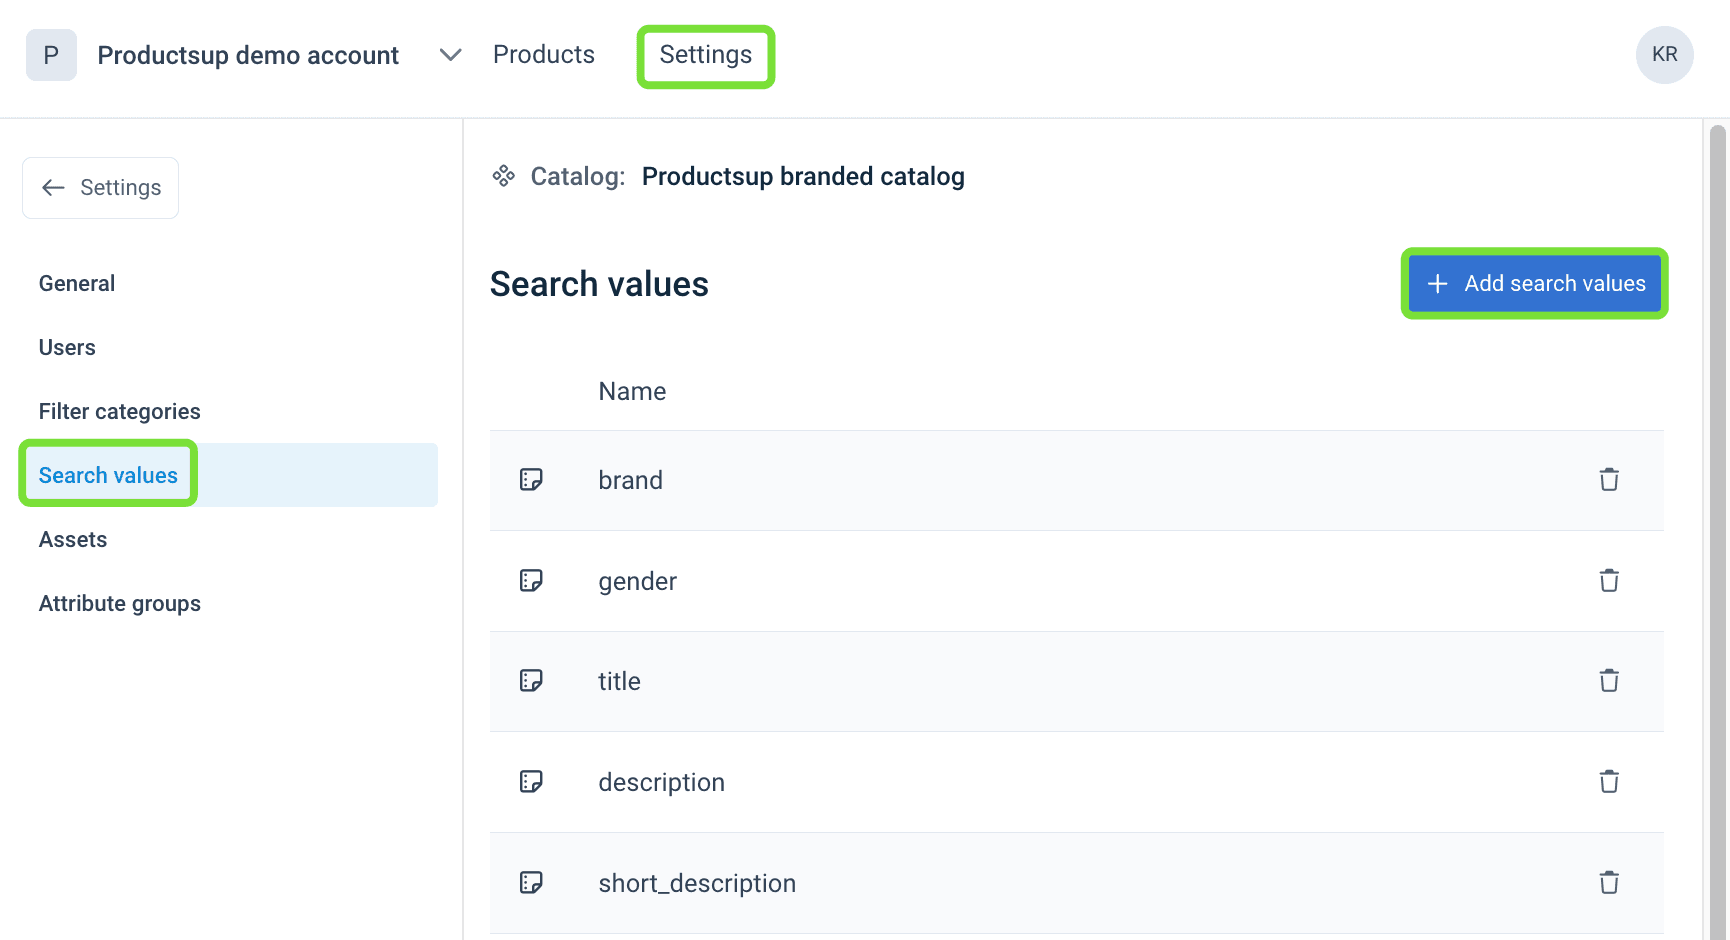The width and height of the screenshot is (1730, 940).
Task: Go back via Settings back button
Action: (101, 188)
